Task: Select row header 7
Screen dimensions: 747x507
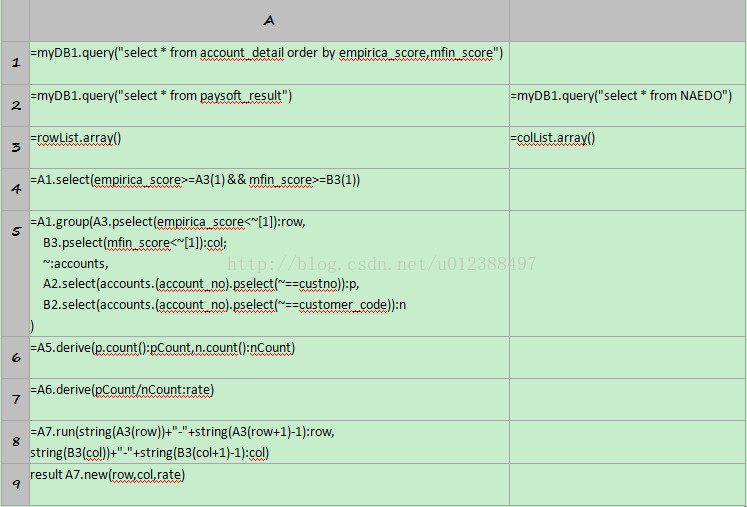Action: [x=15, y=399]
